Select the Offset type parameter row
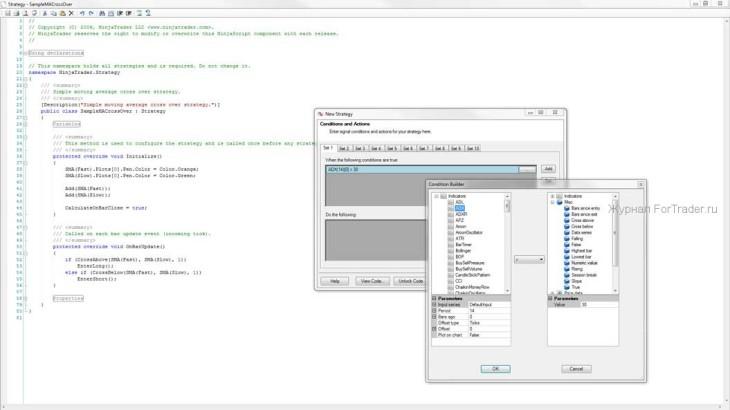 pos(471,323)
